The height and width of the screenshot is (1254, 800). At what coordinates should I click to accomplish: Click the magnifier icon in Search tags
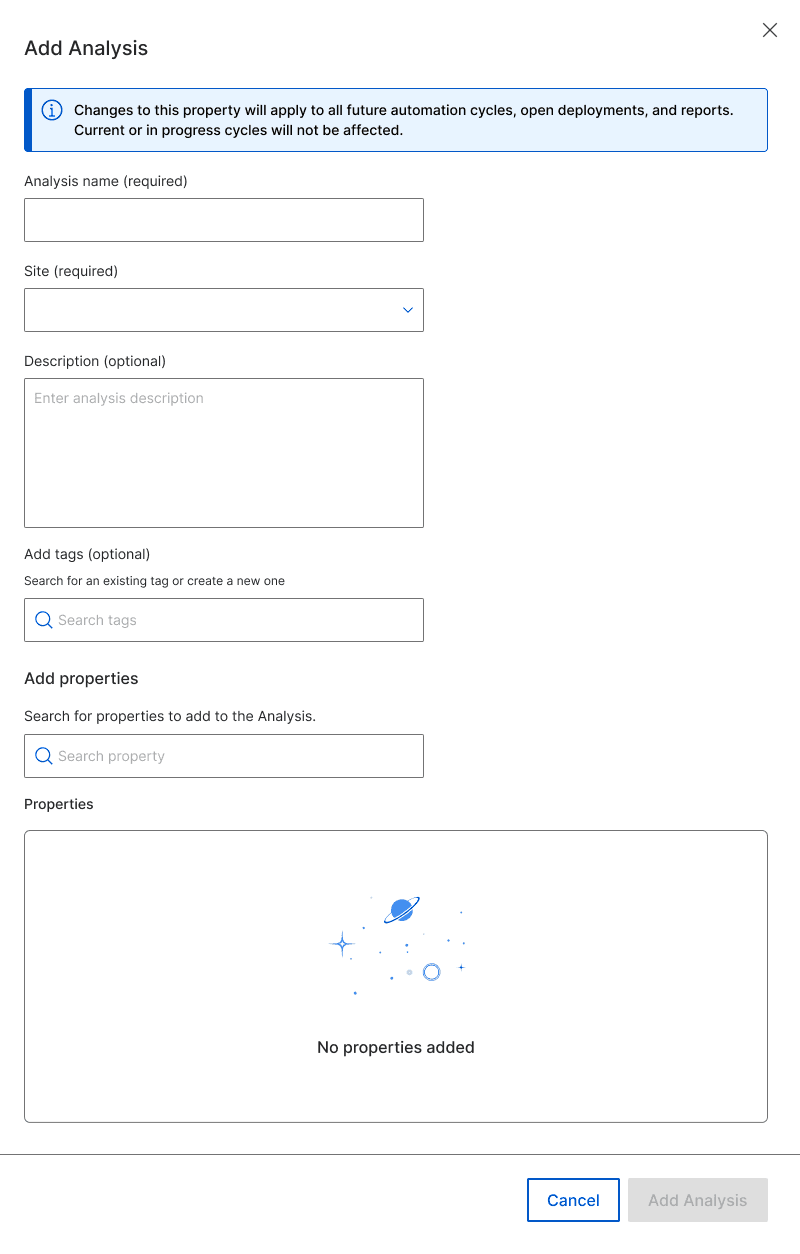[44, 620]
